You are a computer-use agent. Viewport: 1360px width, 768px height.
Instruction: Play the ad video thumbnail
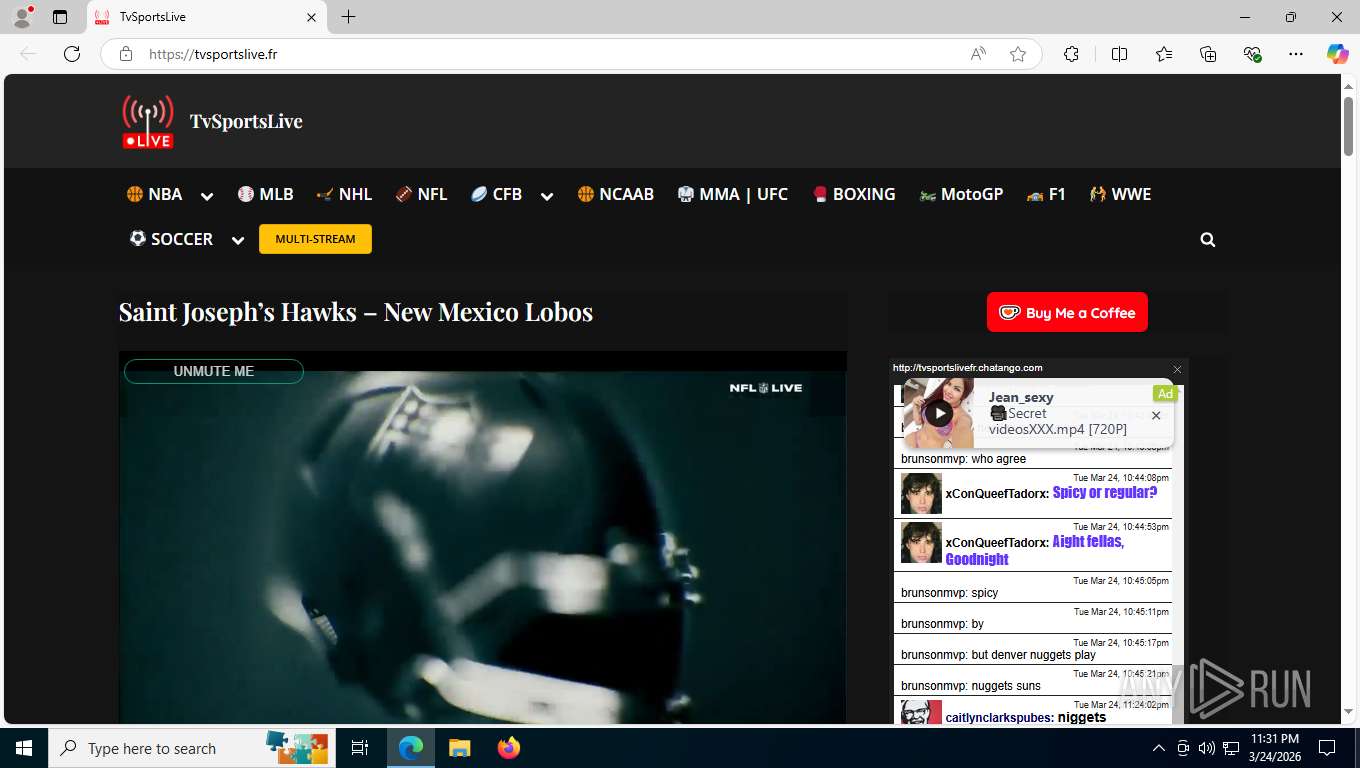(x=938, y=413)
